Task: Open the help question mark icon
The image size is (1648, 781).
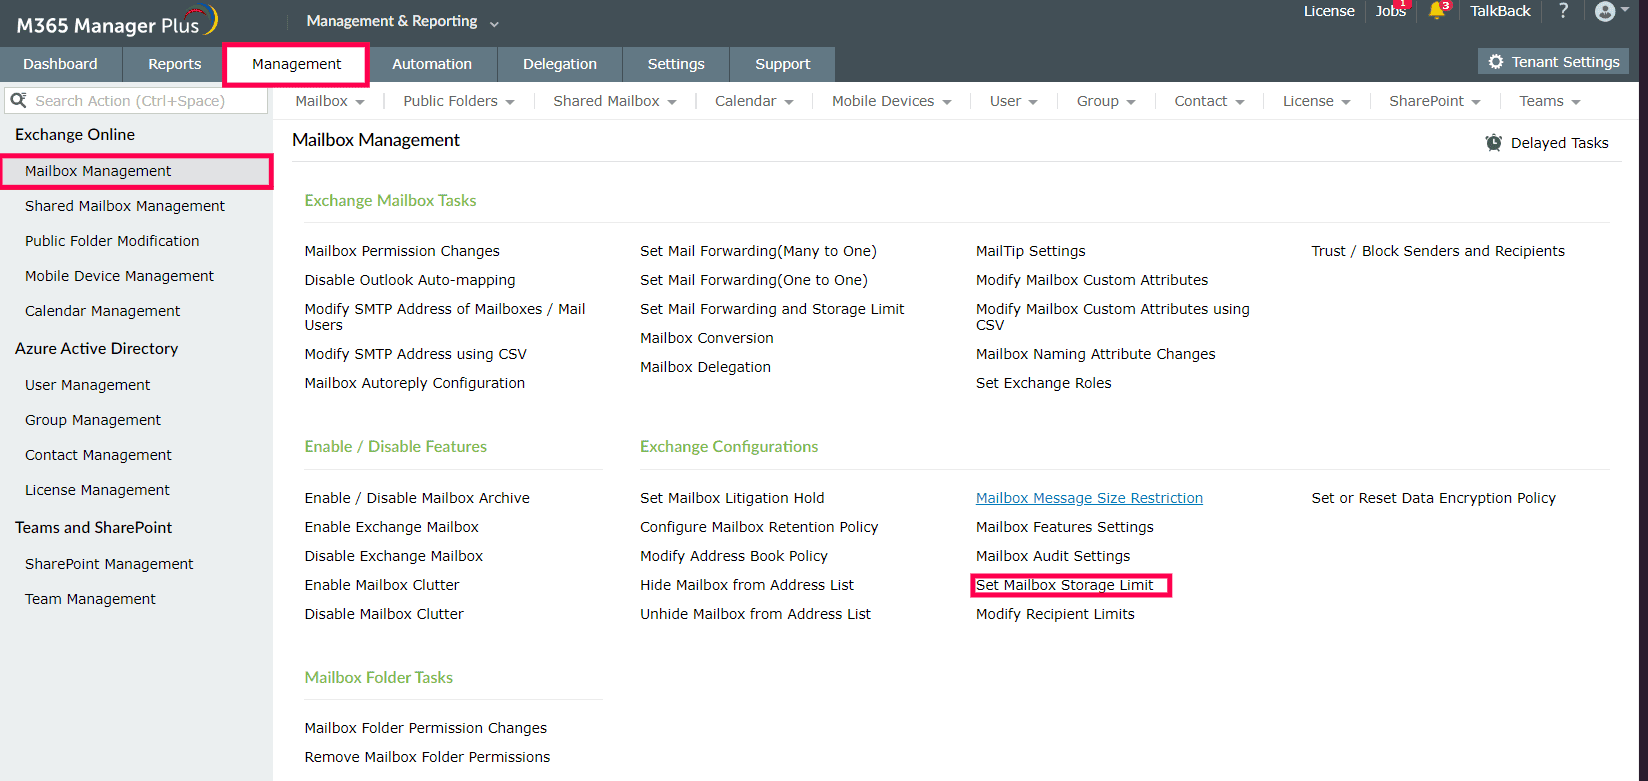Action: coord(1564,11)
